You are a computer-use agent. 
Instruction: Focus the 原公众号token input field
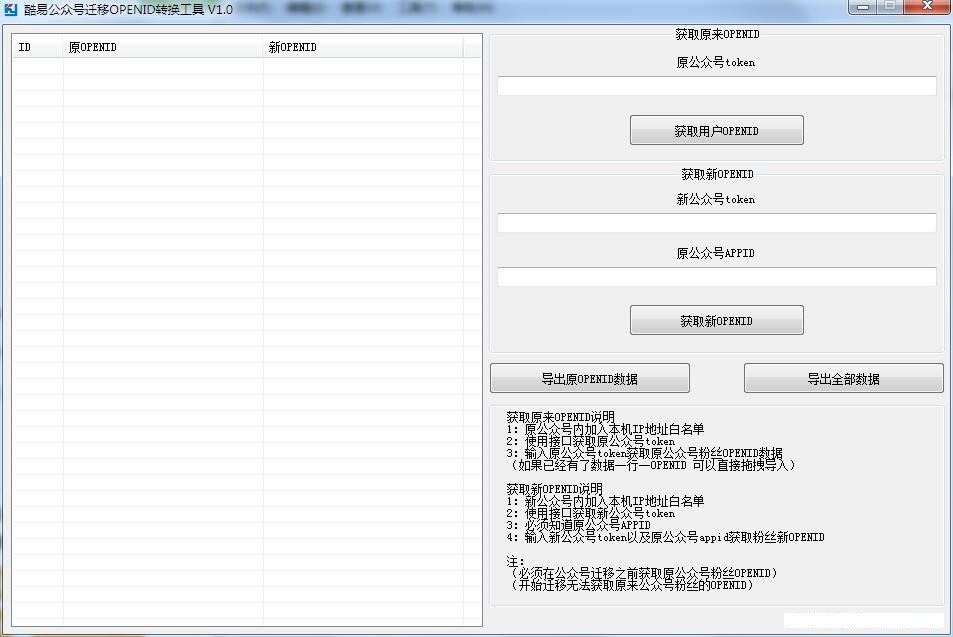pos(717,86)
